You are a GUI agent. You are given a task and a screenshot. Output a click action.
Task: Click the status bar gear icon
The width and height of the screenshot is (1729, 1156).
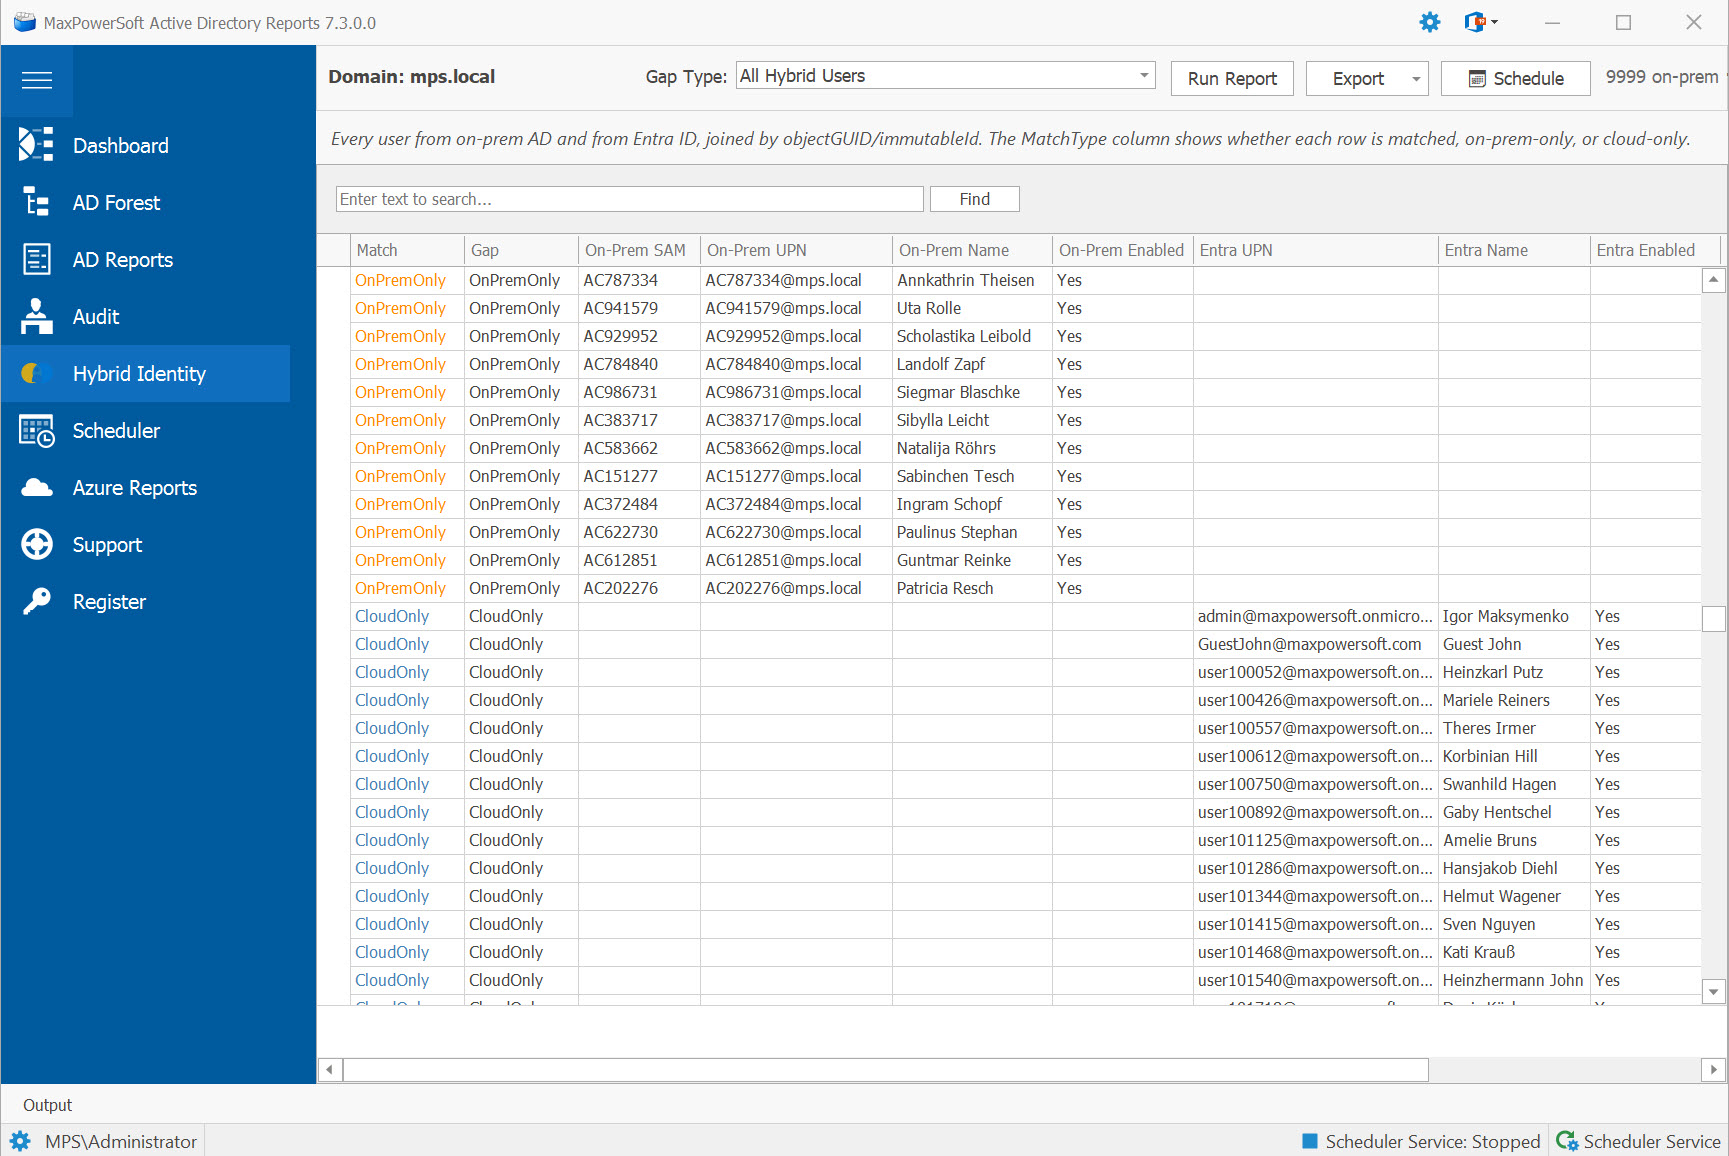tap(20, 1141)
